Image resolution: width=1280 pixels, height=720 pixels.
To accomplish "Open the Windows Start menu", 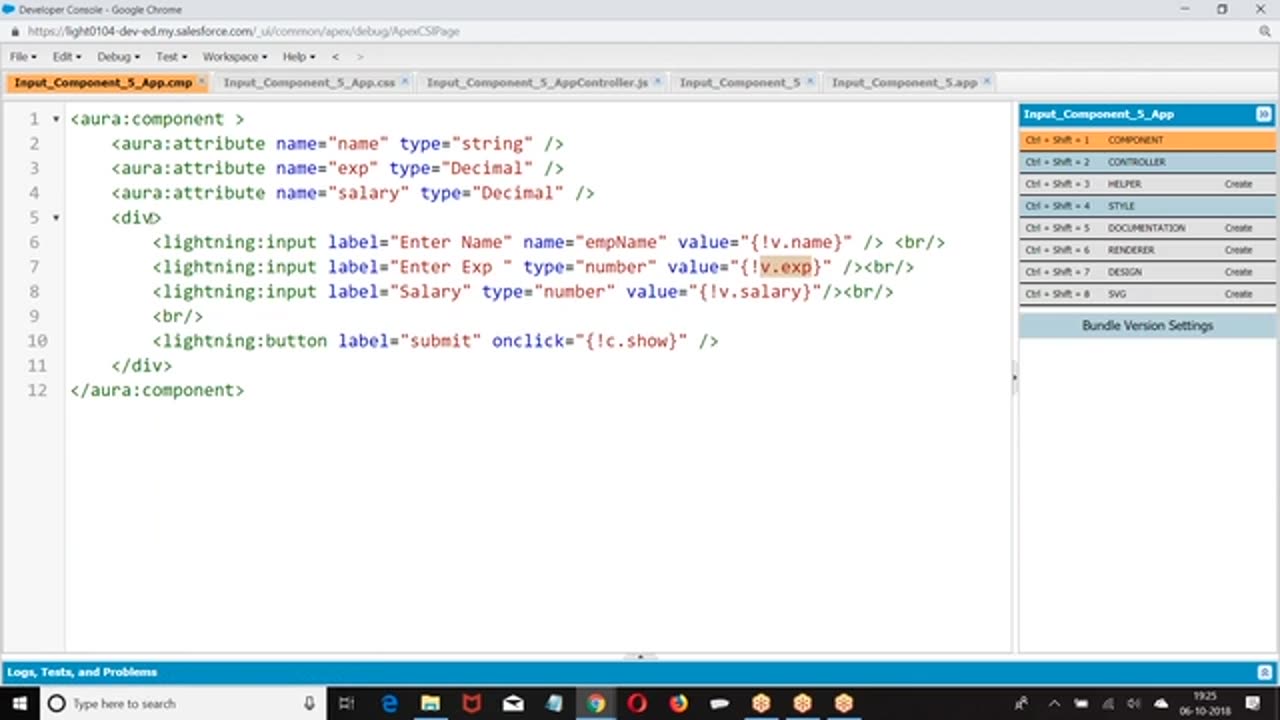I will [20, 703].
